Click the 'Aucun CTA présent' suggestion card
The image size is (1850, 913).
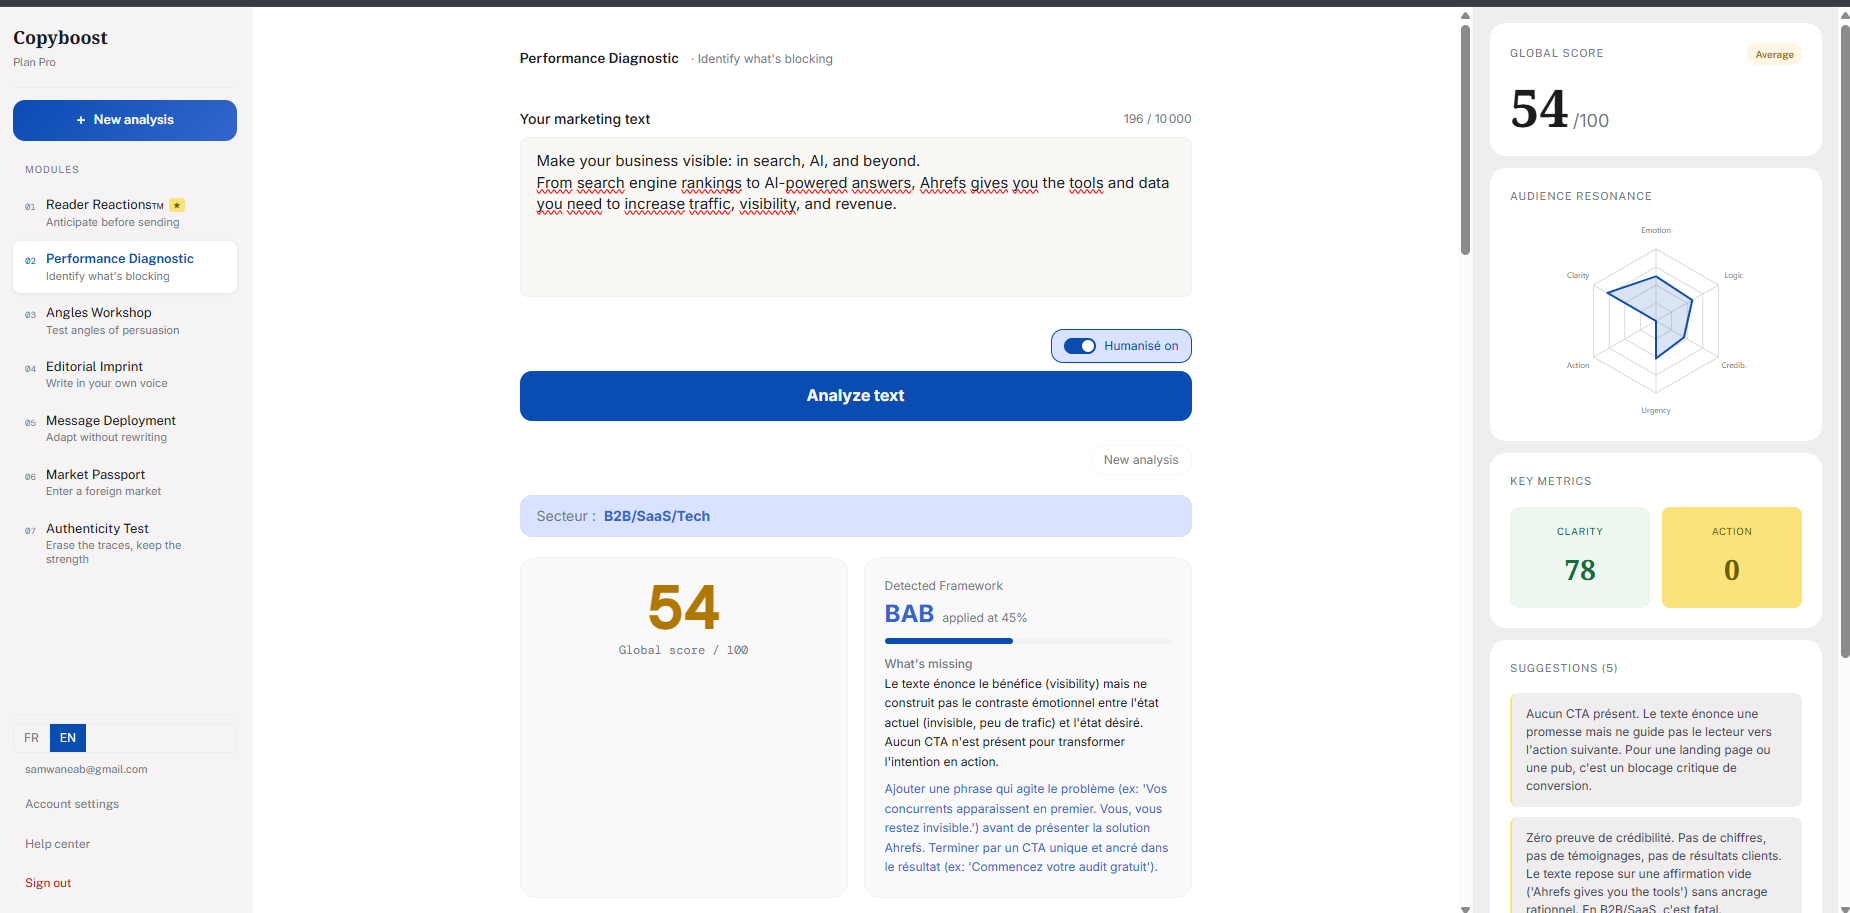1656,750
